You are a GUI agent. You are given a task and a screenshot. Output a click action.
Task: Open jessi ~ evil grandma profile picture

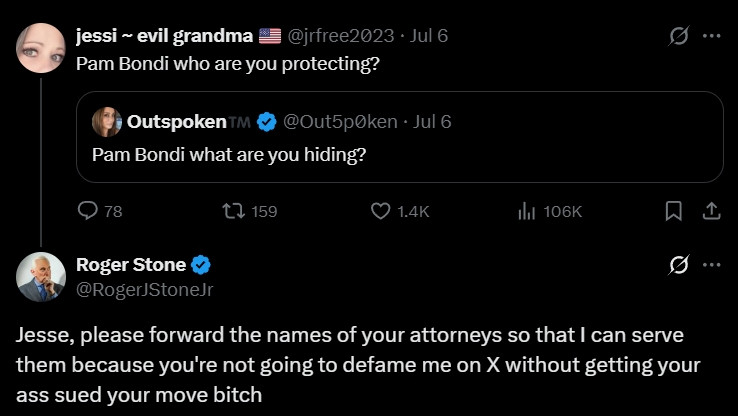[x=40, y=48]
